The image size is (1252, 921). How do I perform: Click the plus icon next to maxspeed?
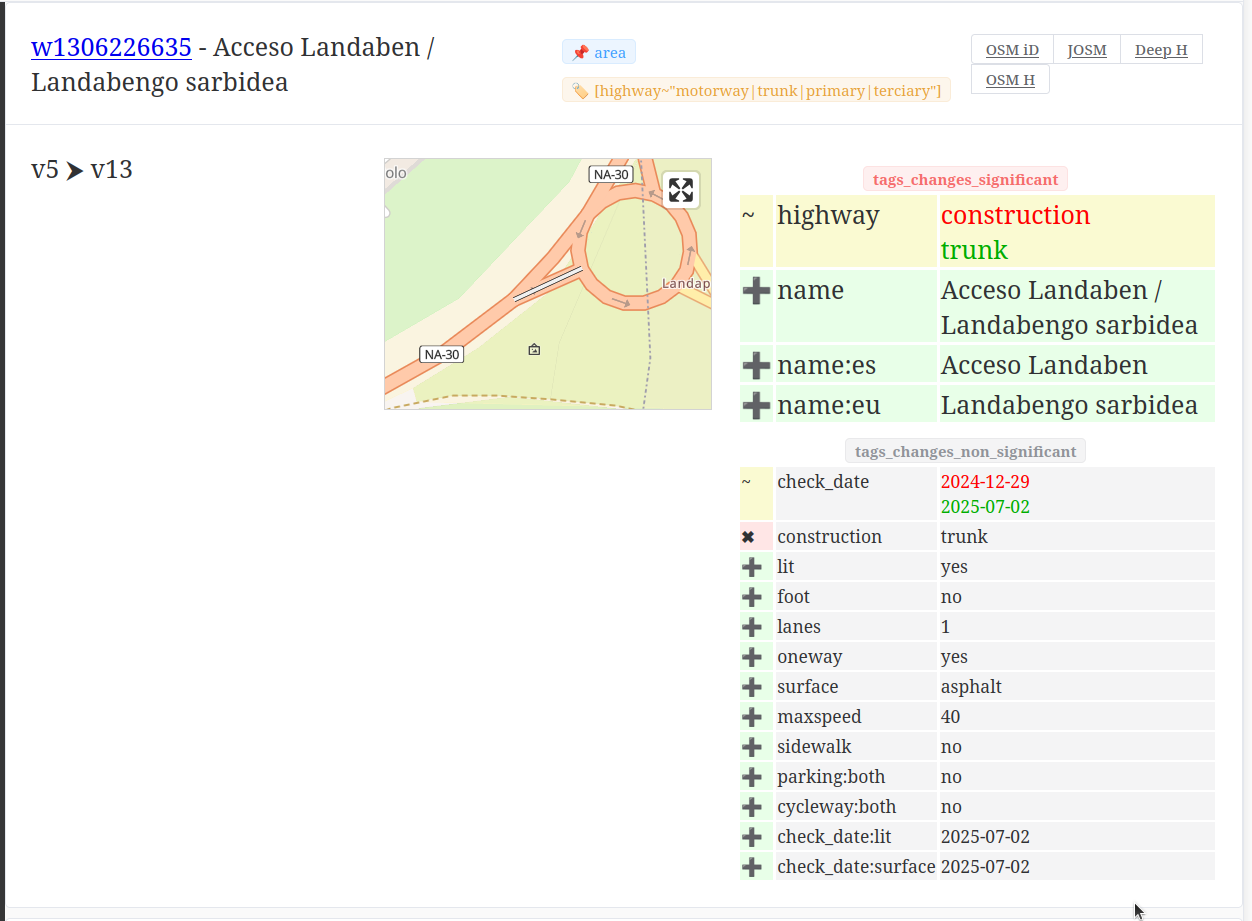coord(752,717)
